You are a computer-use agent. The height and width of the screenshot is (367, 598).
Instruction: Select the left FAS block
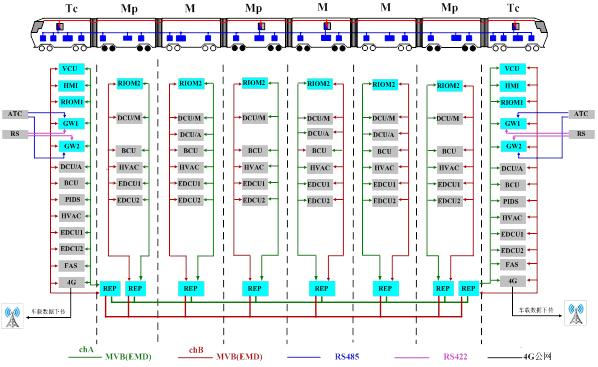point(71,266)
